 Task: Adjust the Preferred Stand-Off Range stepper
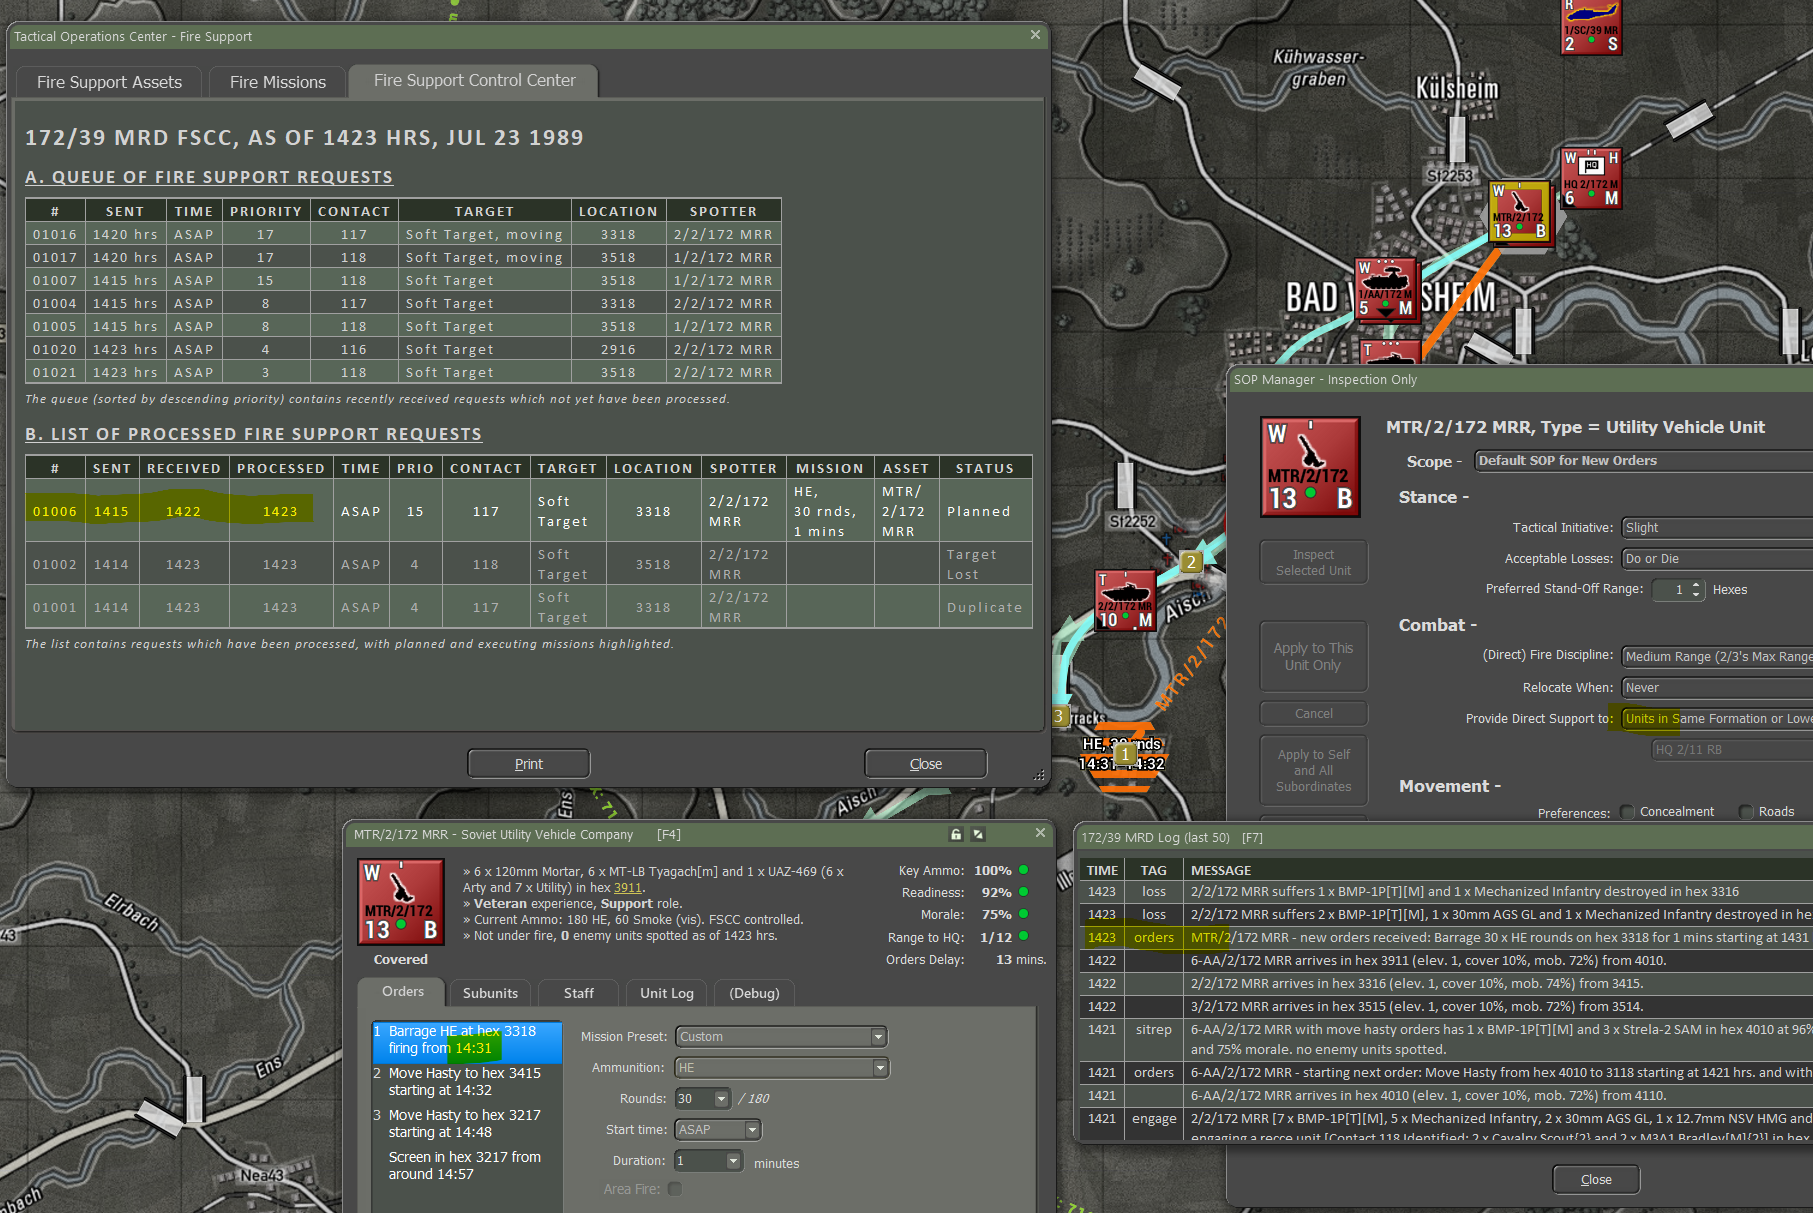[1696, 589]
